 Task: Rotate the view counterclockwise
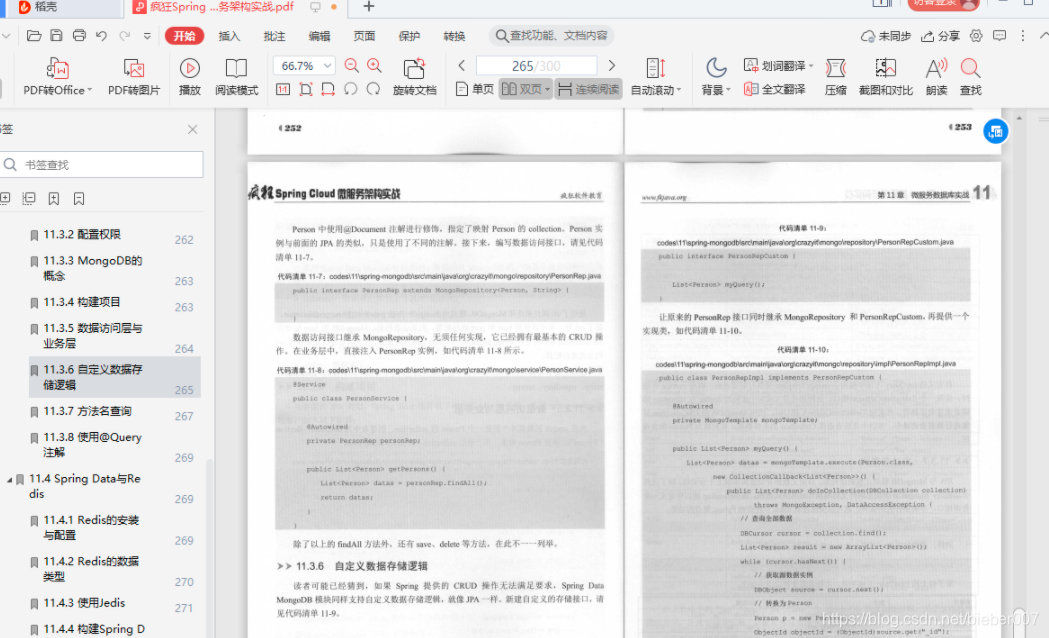[351, 89]
